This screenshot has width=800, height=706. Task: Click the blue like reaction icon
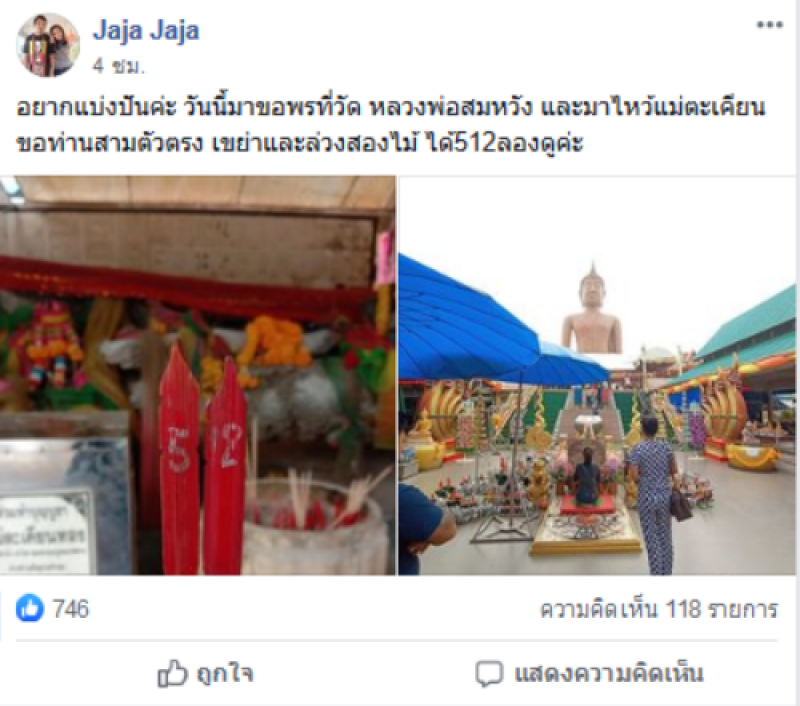[30, 608]
